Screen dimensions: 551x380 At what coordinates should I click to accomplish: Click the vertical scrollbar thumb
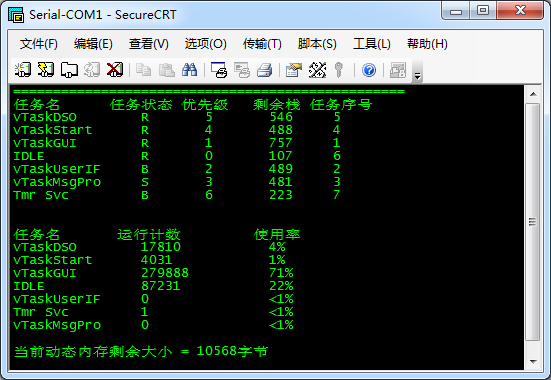point(533,221)
